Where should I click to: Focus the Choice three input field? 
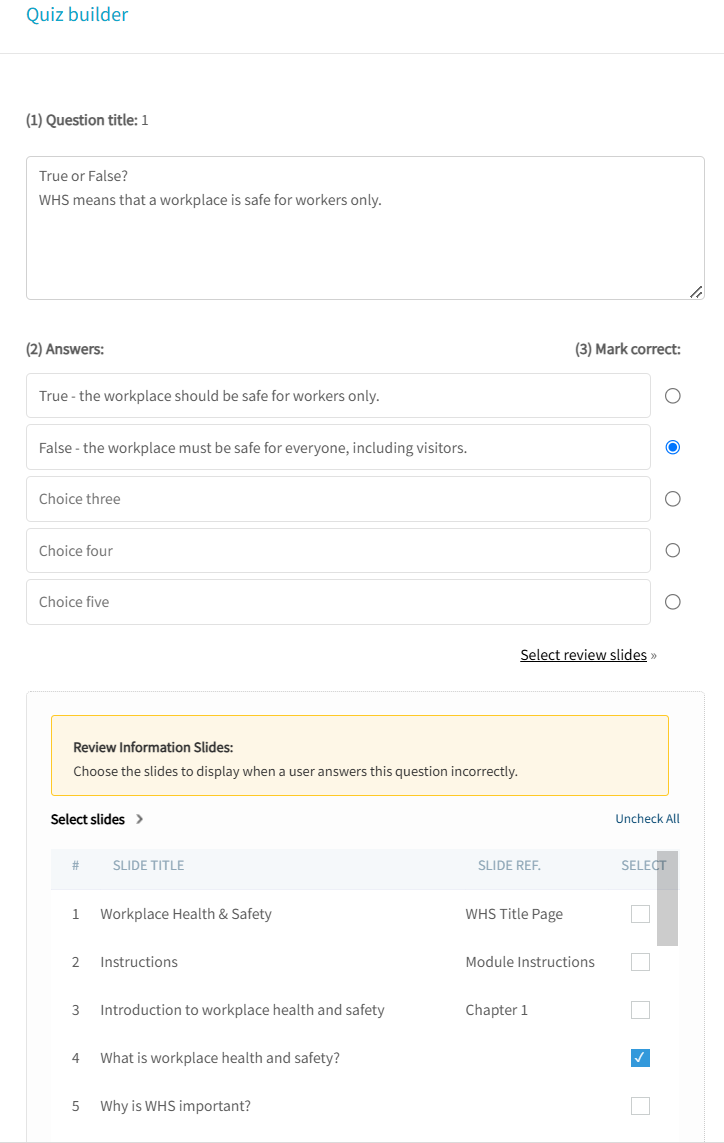click(338, 499)
